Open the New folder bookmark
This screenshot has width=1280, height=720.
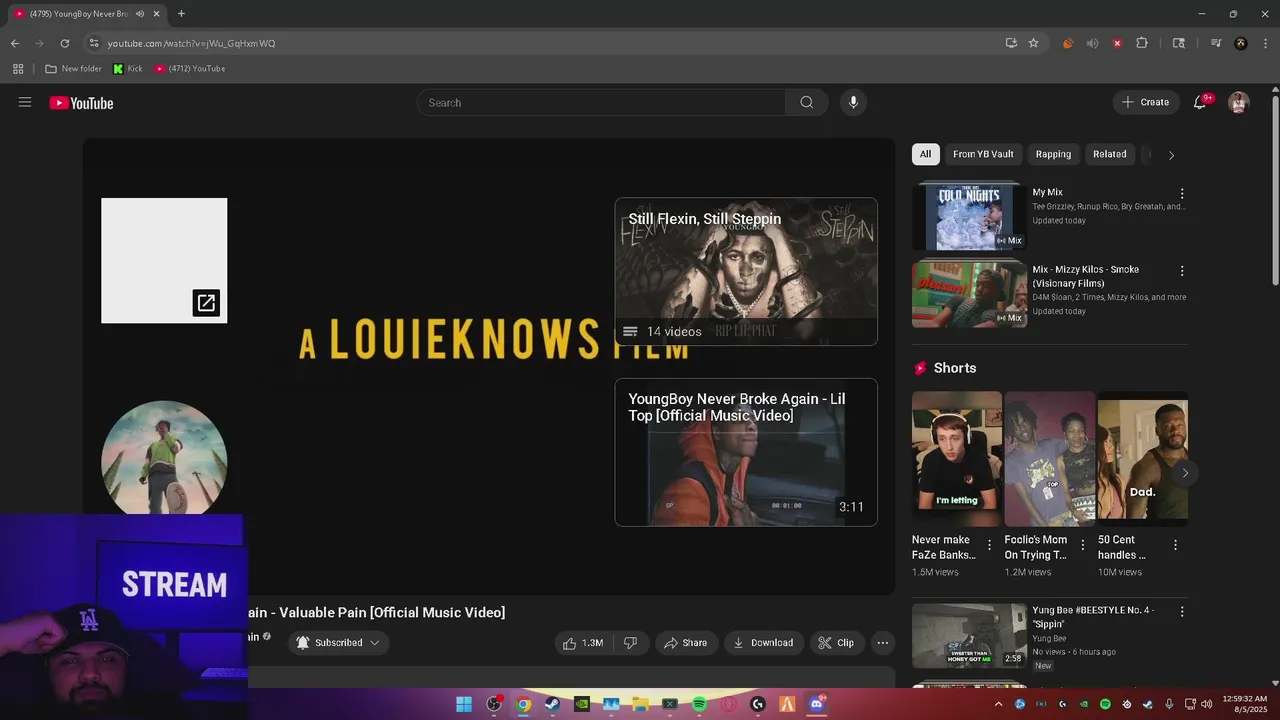pyautogui.click(x=73, y=69)
